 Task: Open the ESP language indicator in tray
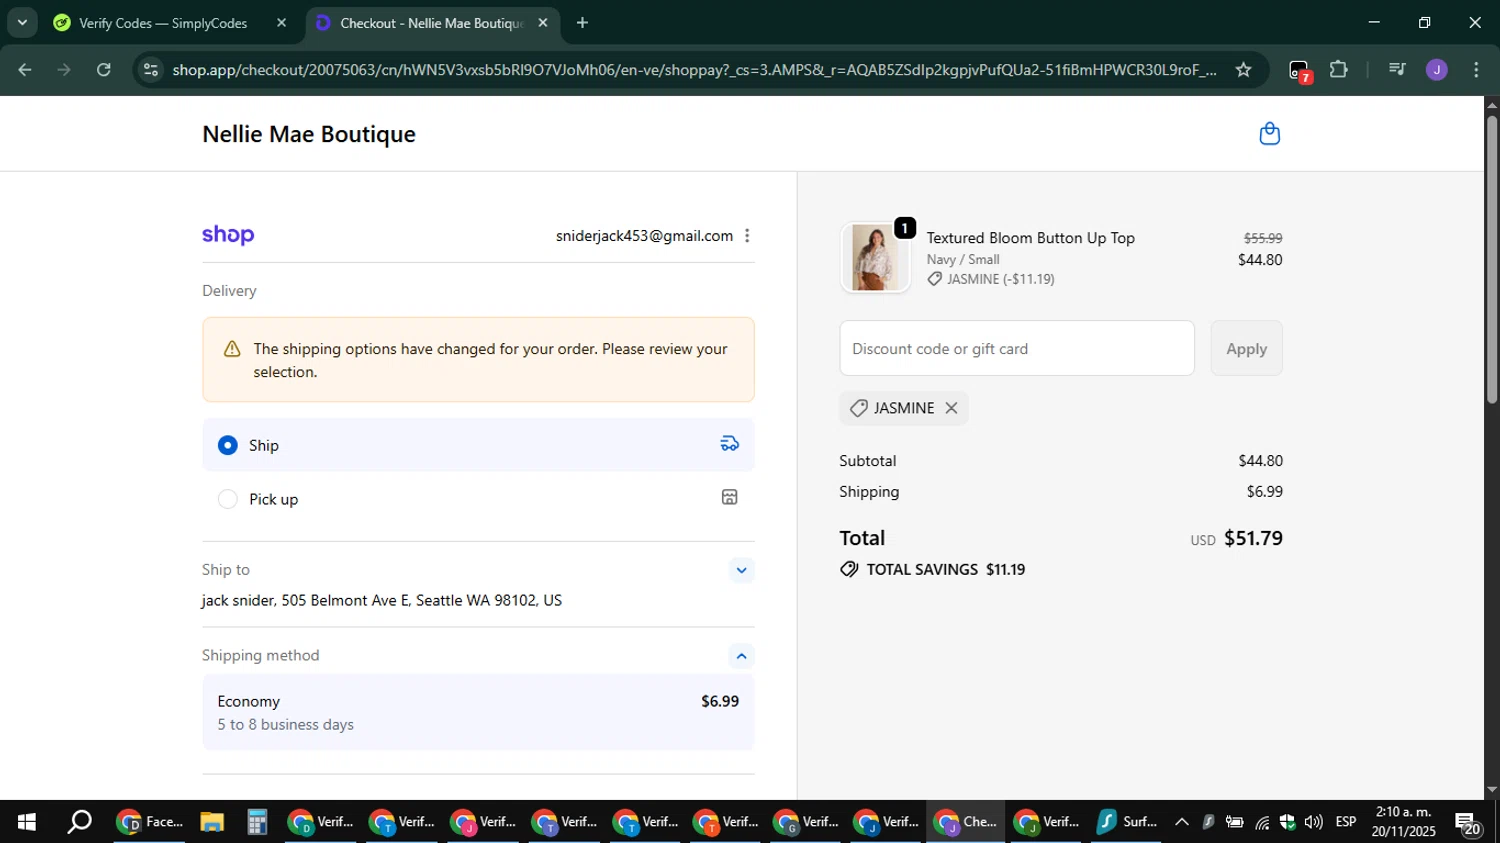(1346, 822)
